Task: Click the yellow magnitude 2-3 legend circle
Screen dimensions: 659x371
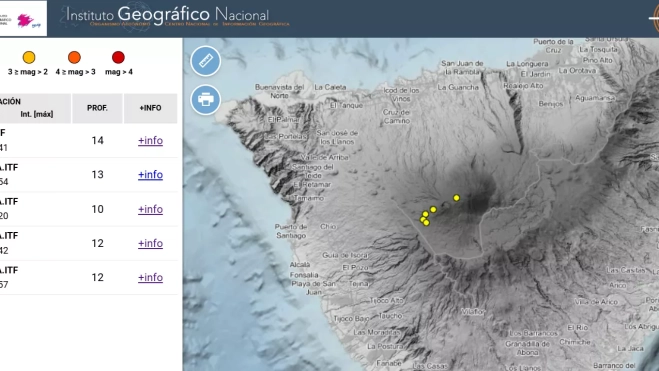Action: tap(29, 57)
